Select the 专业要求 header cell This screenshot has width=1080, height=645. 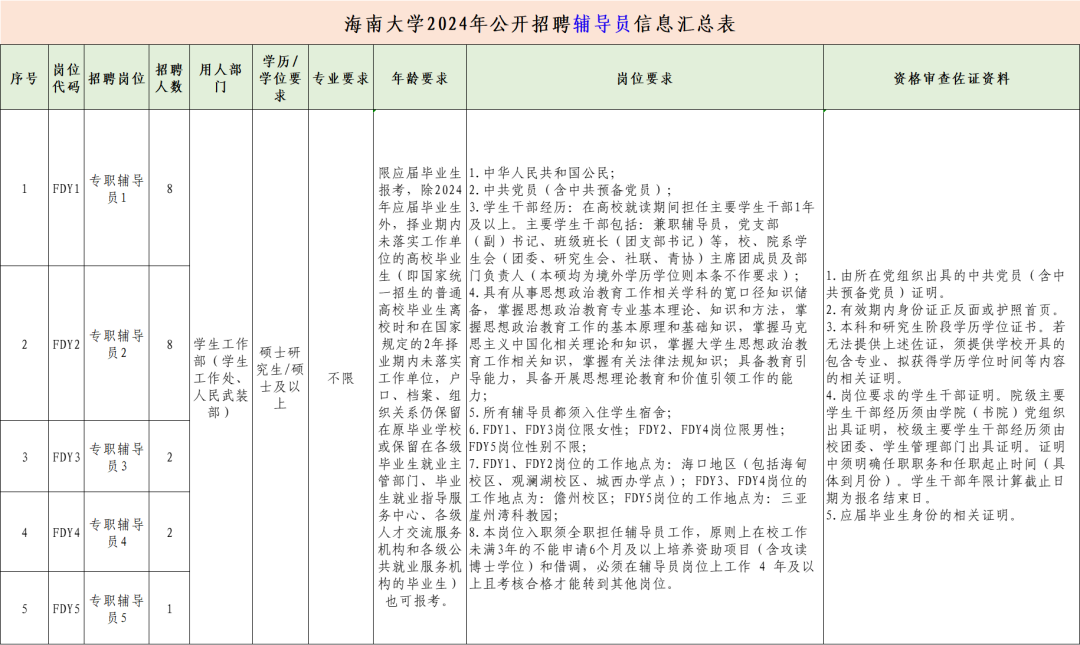point(341,78)
